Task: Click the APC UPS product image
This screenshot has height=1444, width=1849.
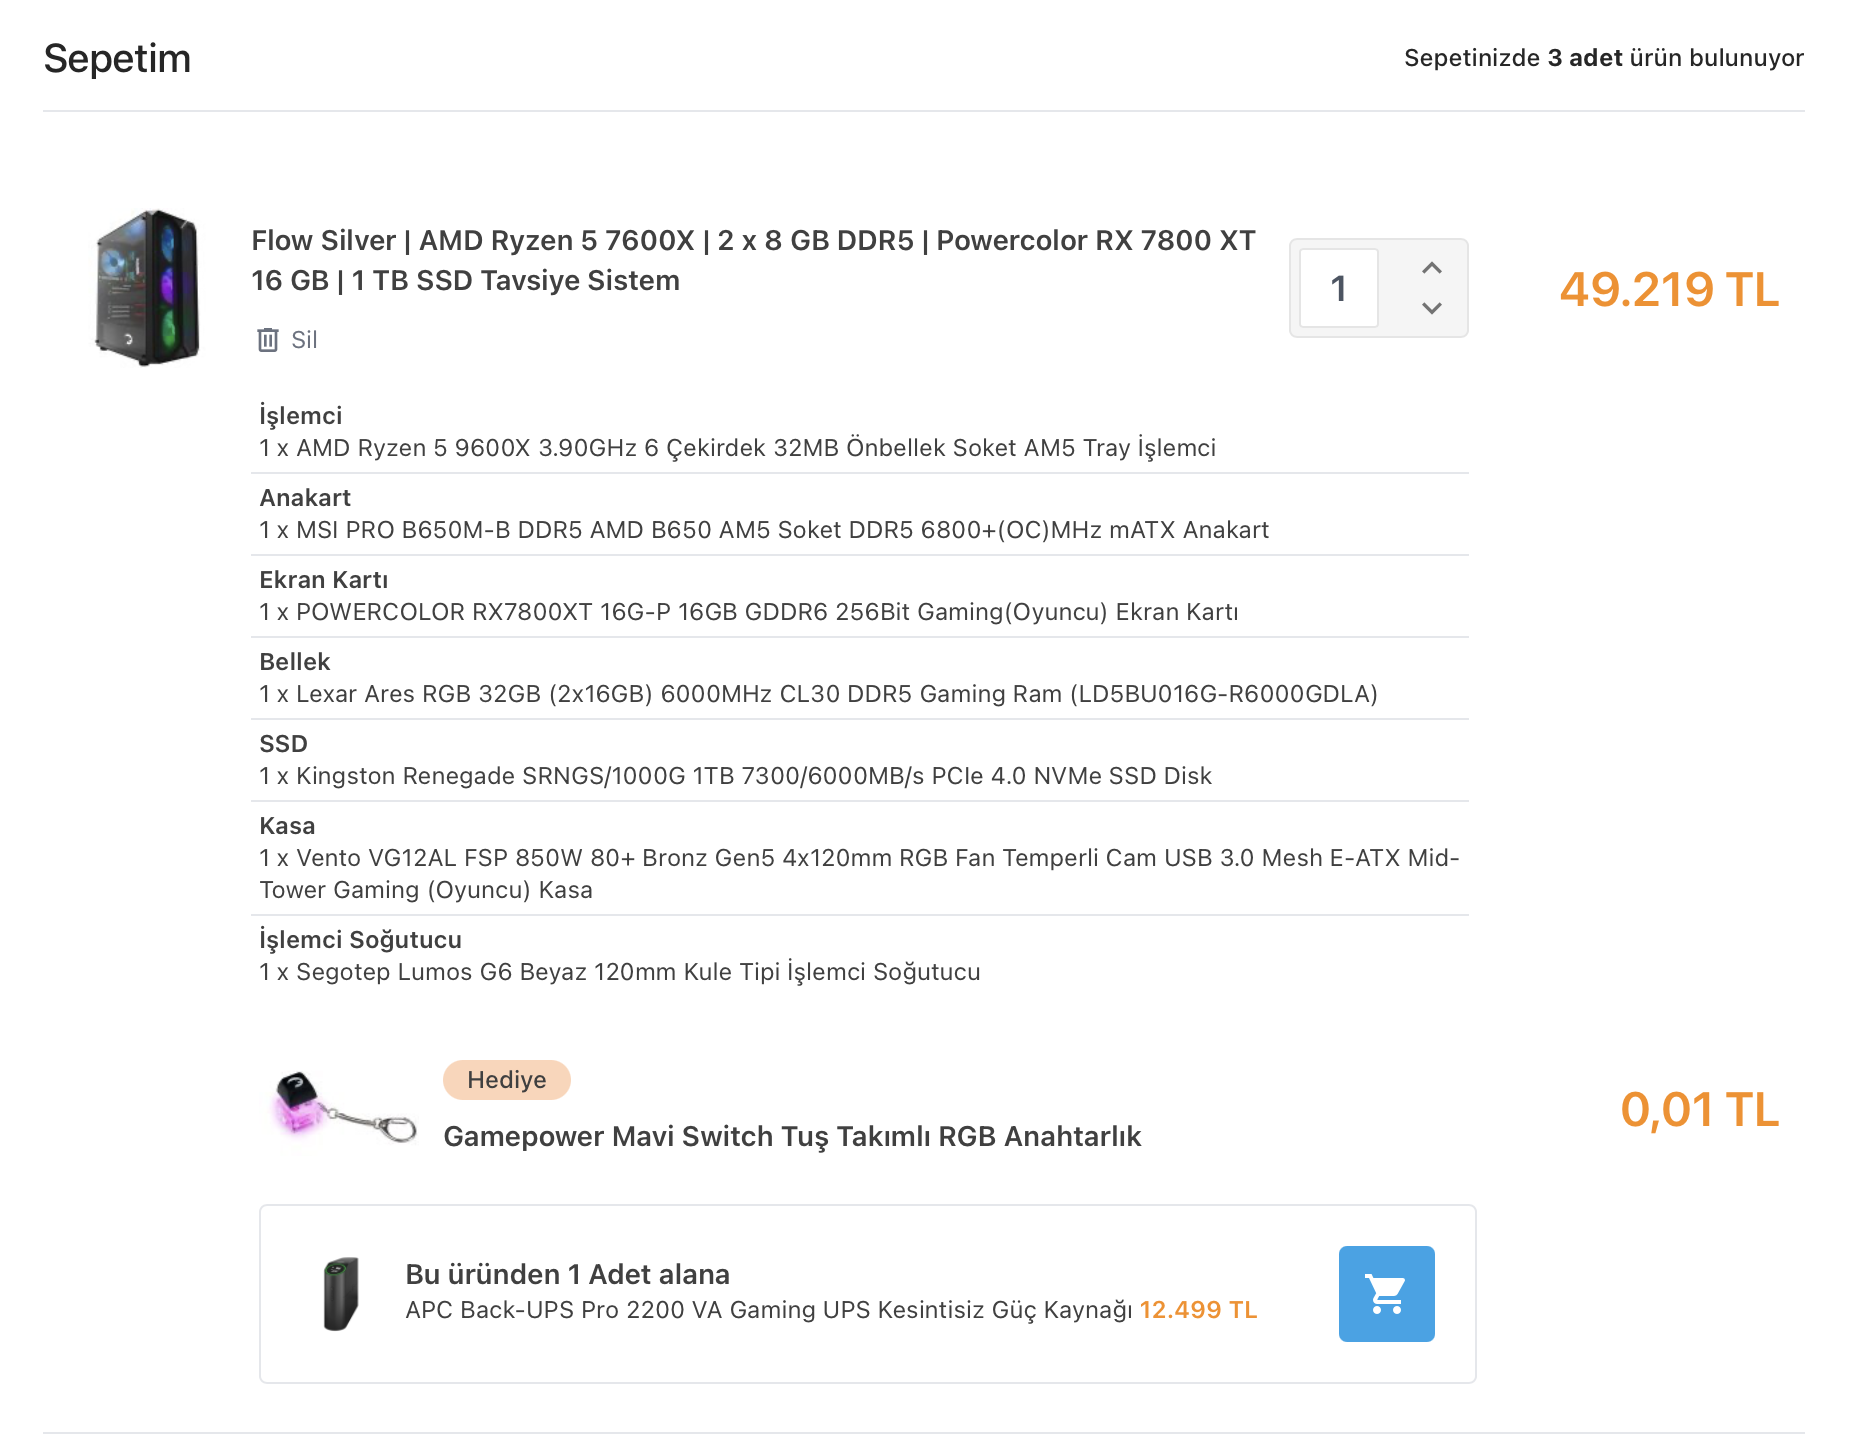Action: pyautogui.click(x=340, y=1294)
